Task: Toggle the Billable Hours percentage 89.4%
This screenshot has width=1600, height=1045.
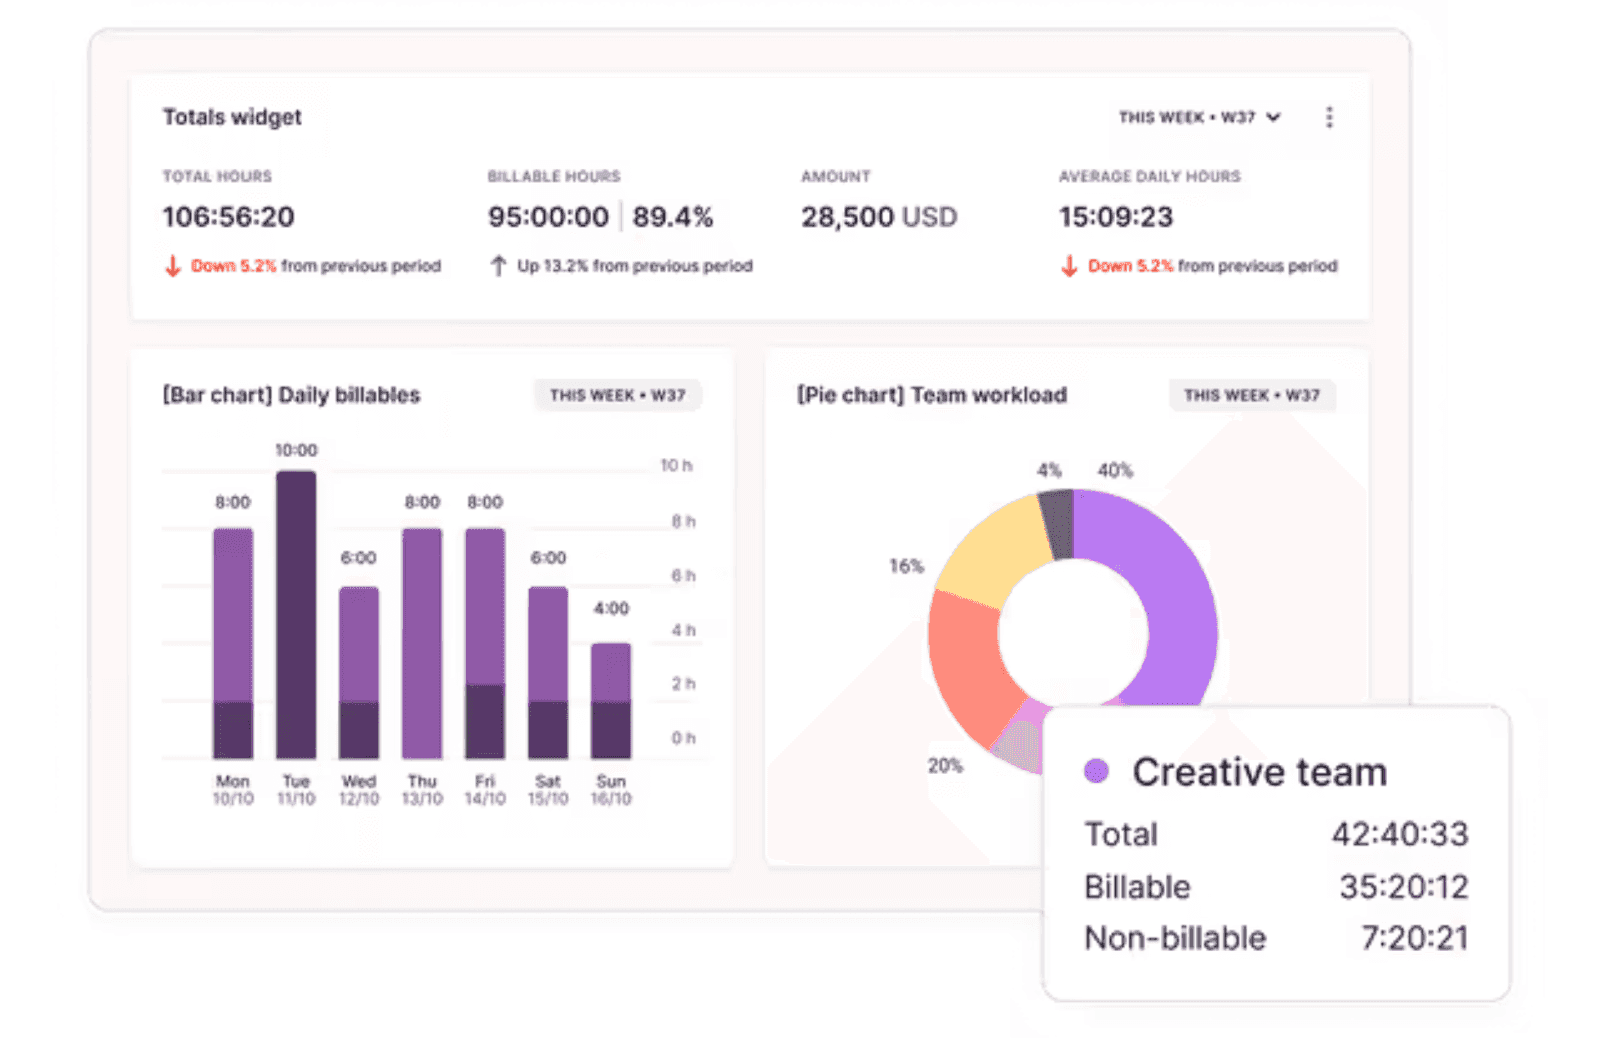Action: coord(674,217)
